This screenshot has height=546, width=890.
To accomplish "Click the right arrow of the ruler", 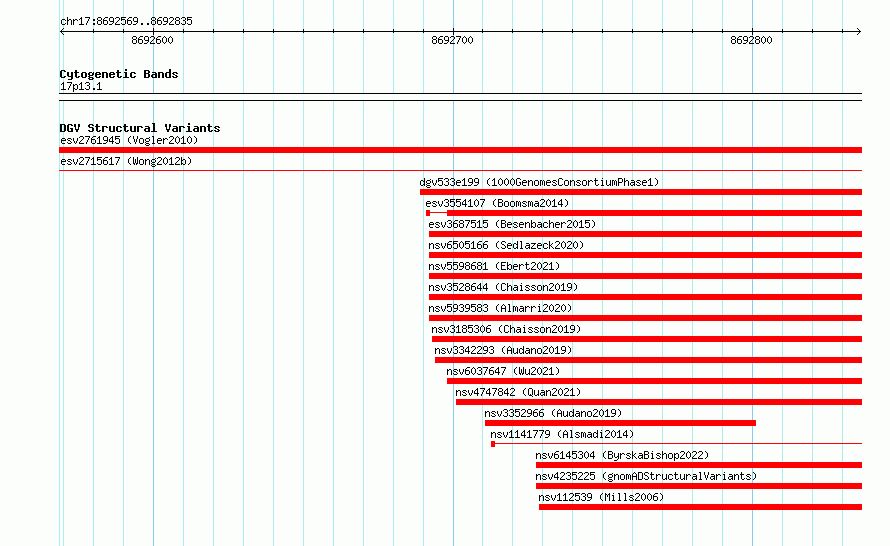I will point(859,31).
